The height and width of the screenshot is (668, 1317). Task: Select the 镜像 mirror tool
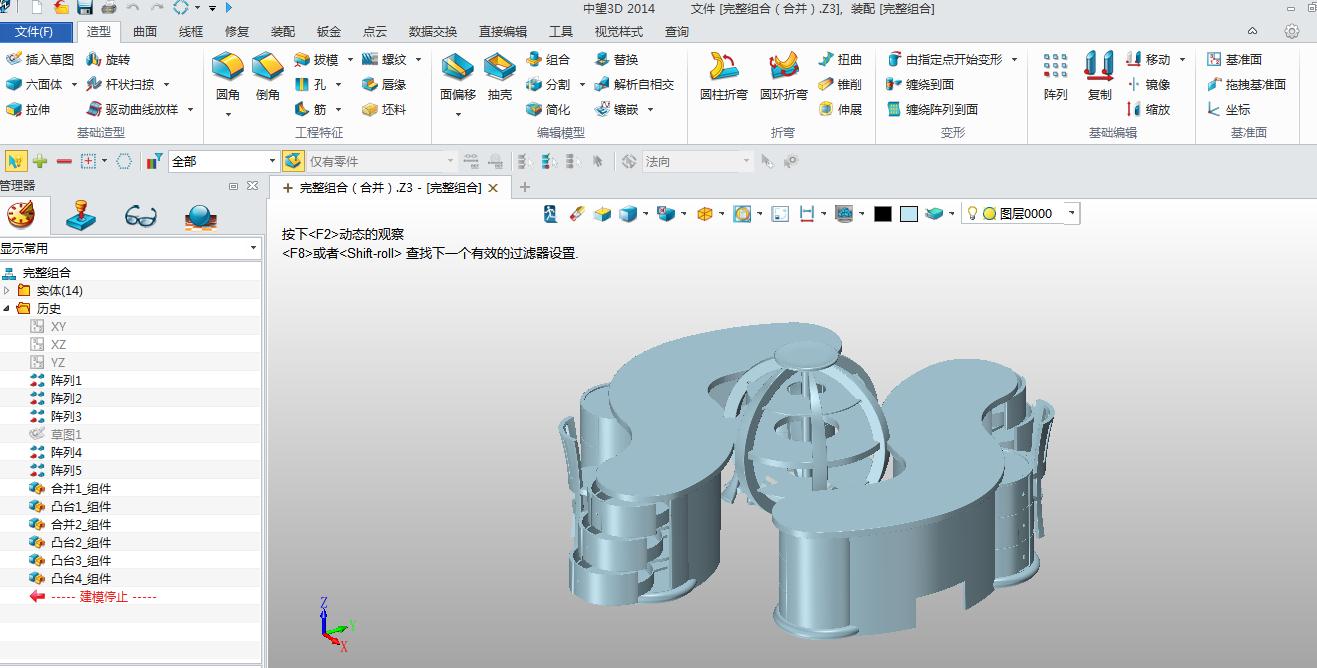1148,85
